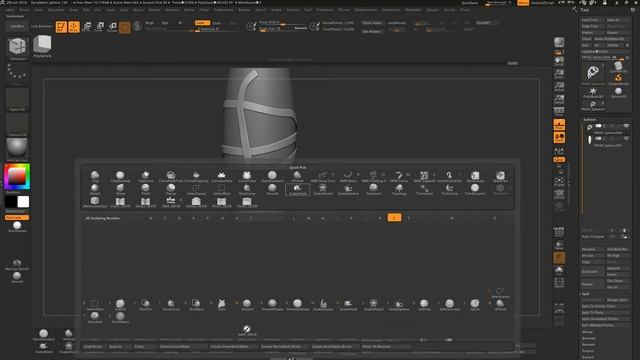640x360 pixels.
Task: Open the material sphere selector
Action: 17,149
